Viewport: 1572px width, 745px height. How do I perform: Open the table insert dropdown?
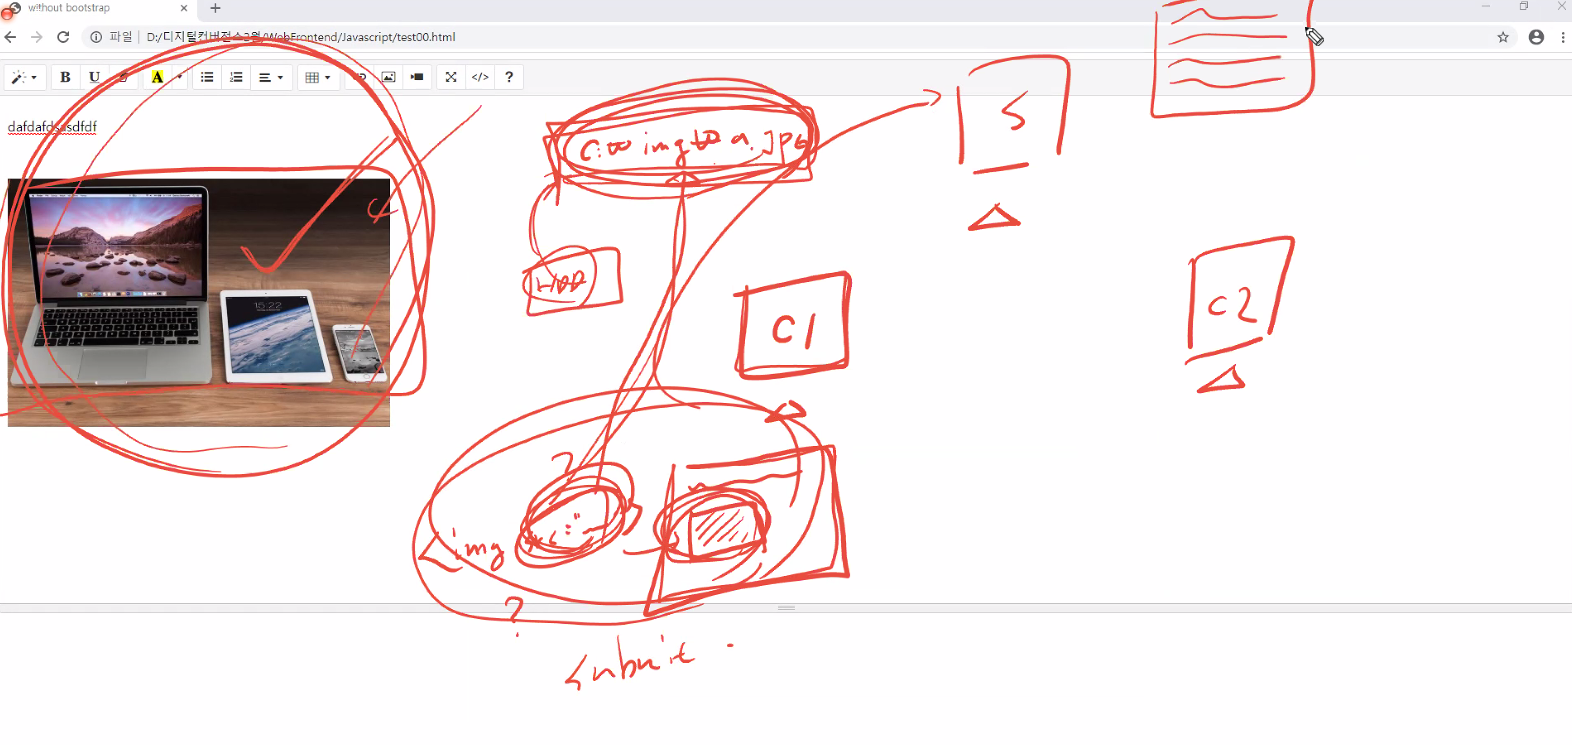point(317,77)
